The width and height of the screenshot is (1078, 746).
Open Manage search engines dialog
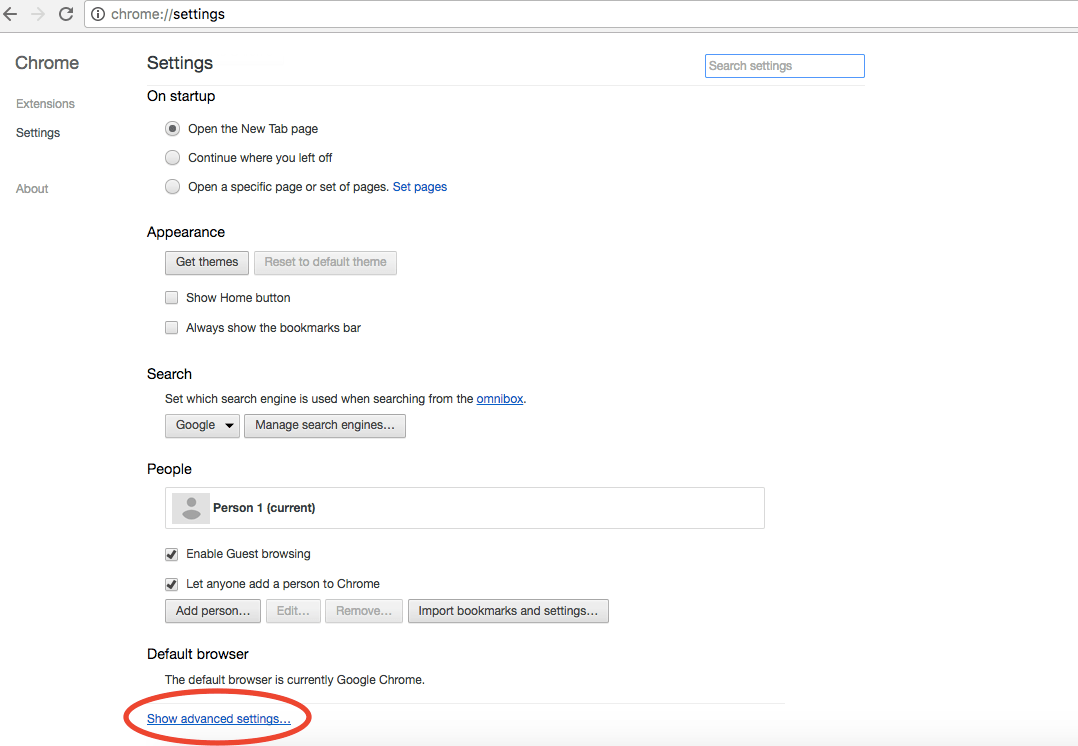point(324,426)
